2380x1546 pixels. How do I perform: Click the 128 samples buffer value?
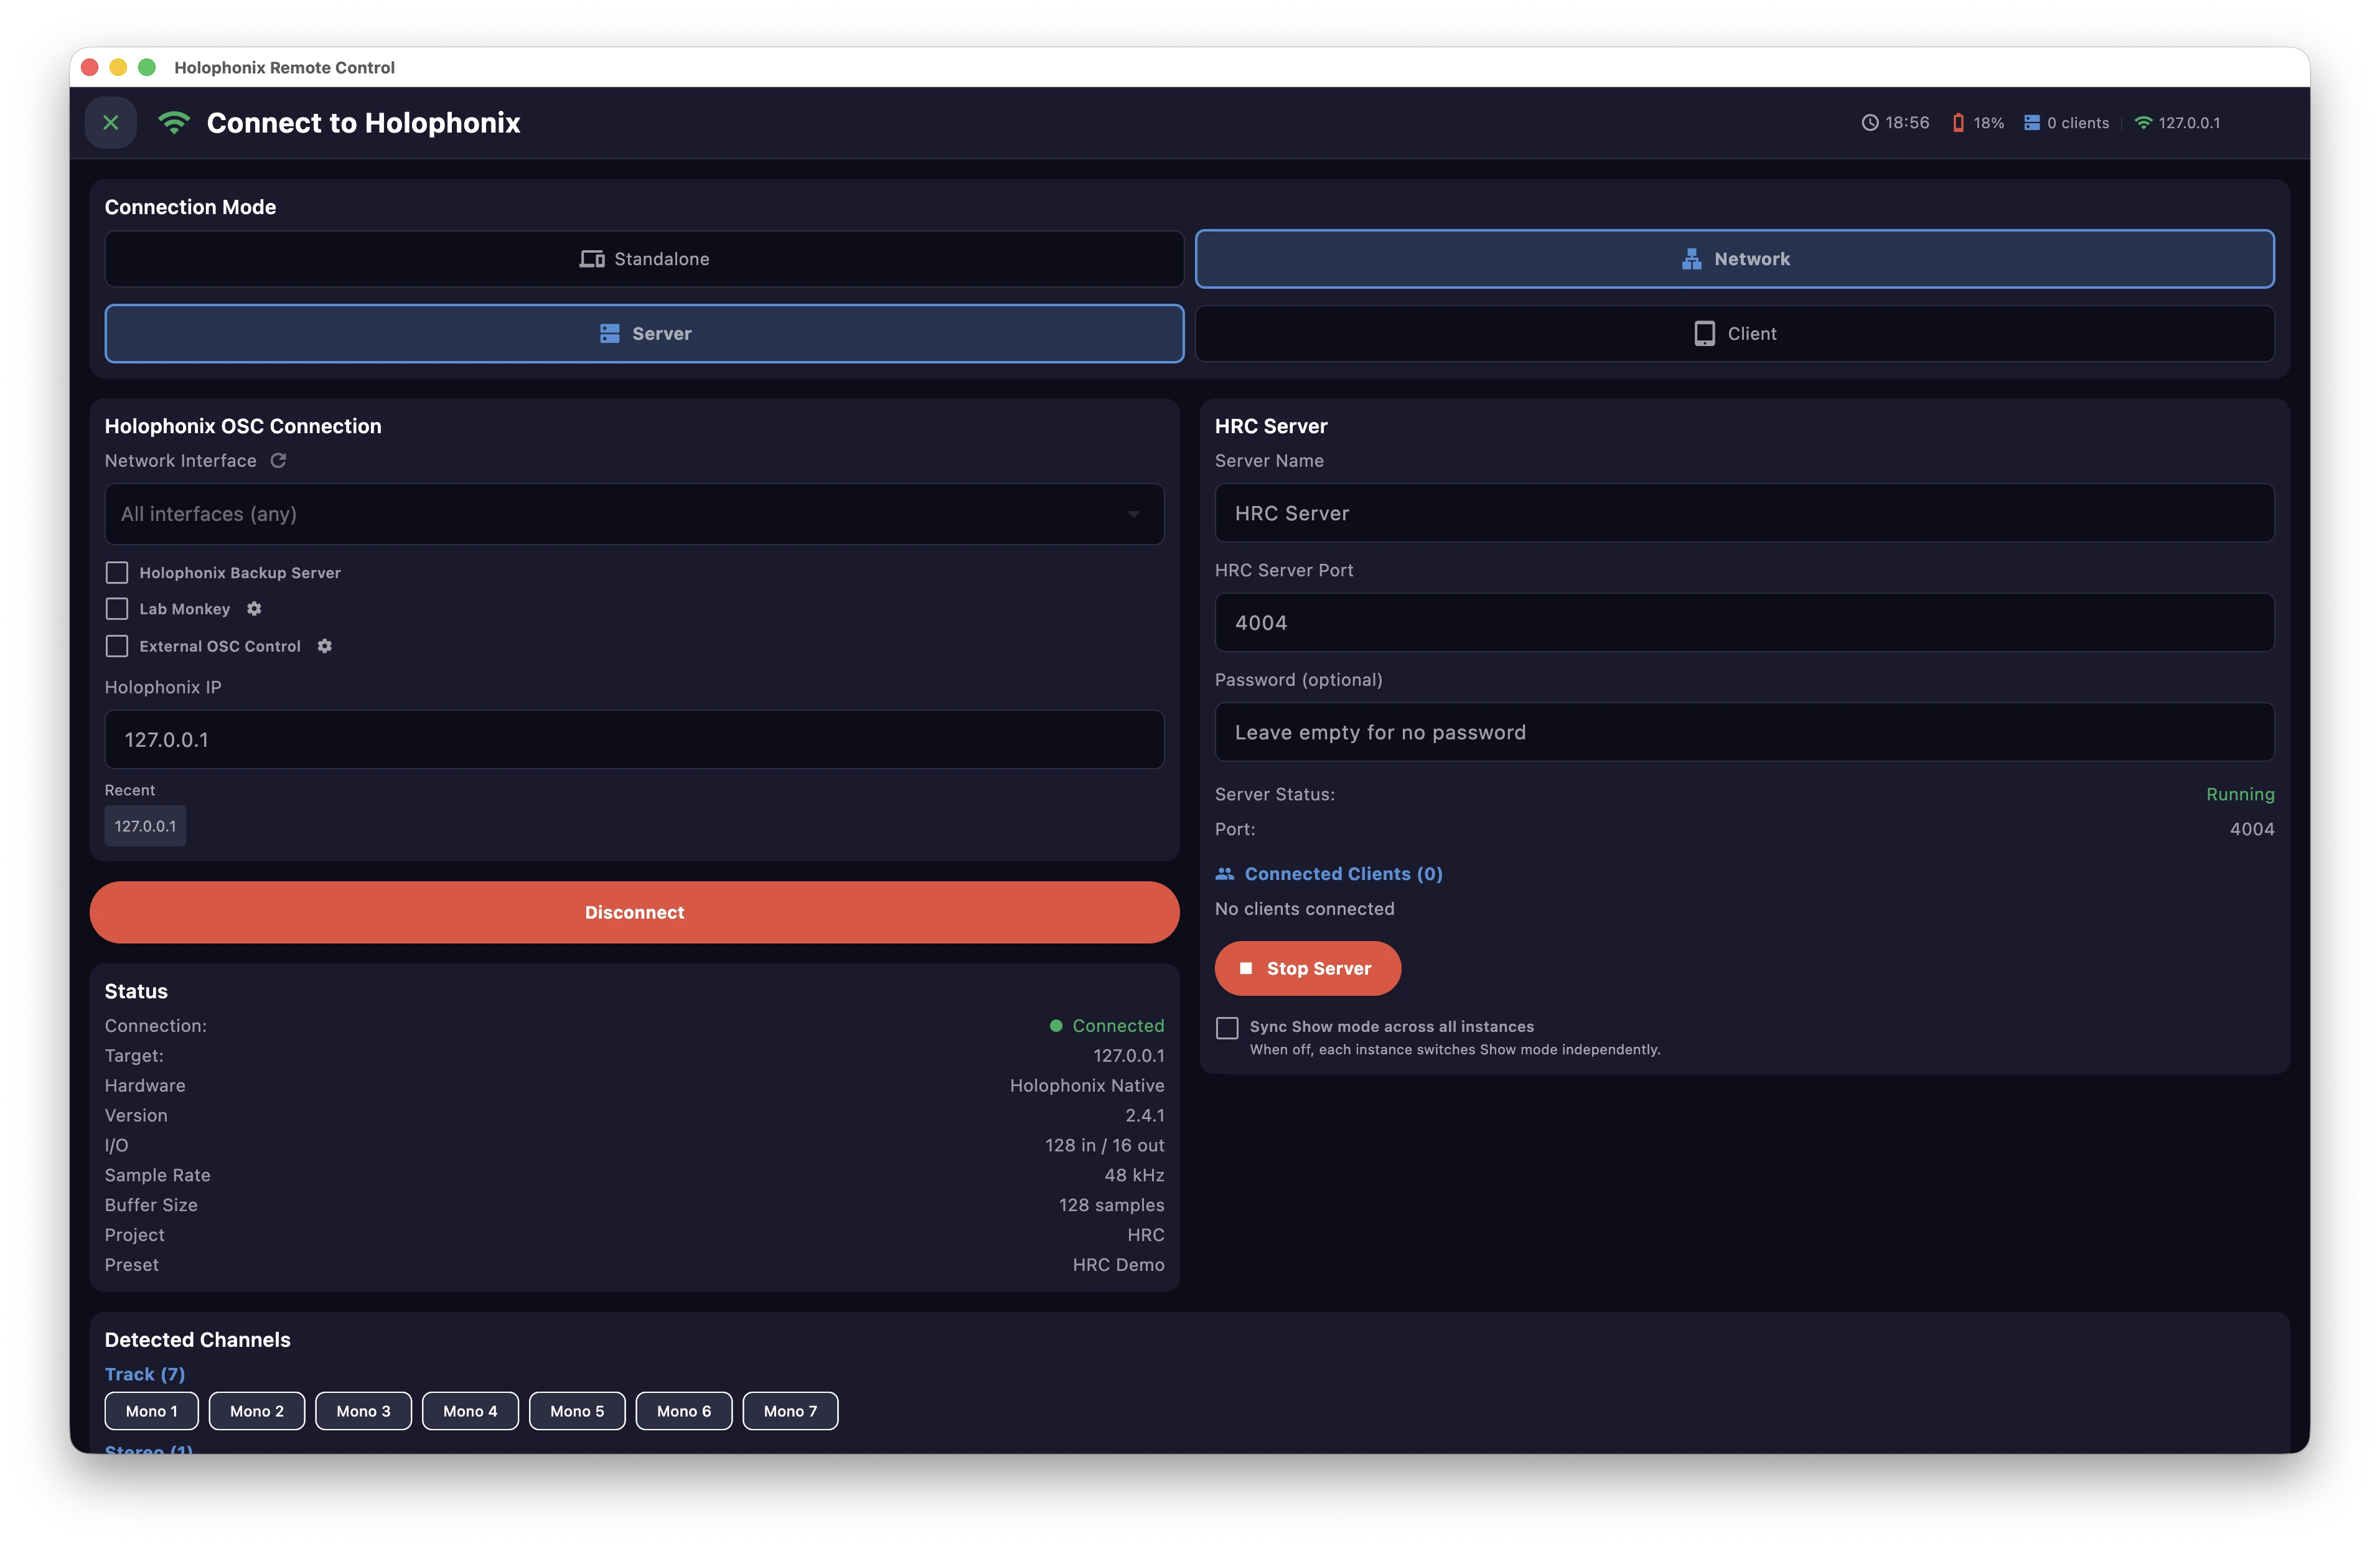click(1112, 1205)
